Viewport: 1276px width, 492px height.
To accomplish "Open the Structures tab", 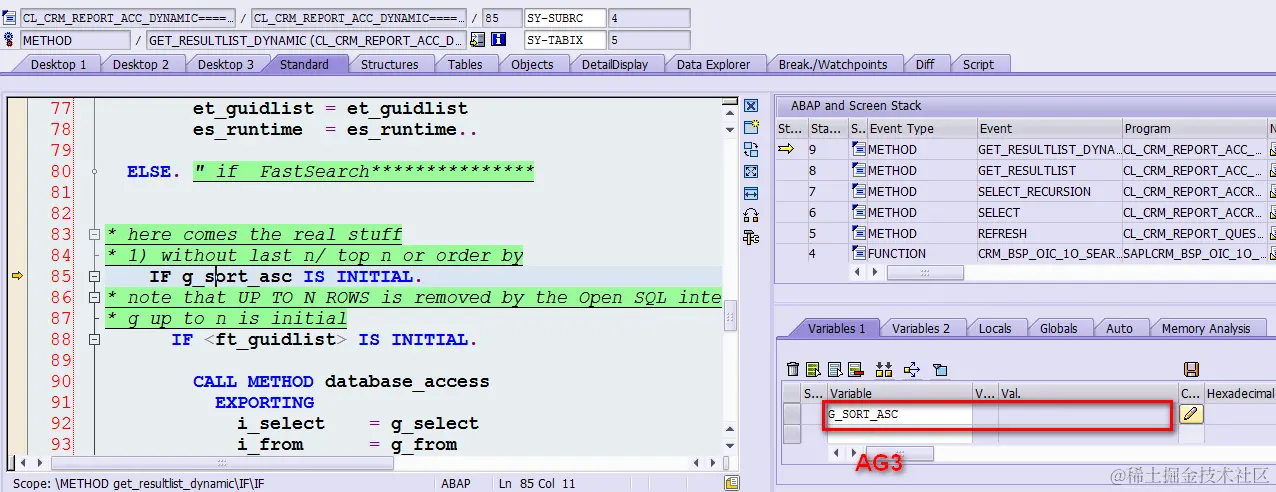I will [x=390, y=64].
